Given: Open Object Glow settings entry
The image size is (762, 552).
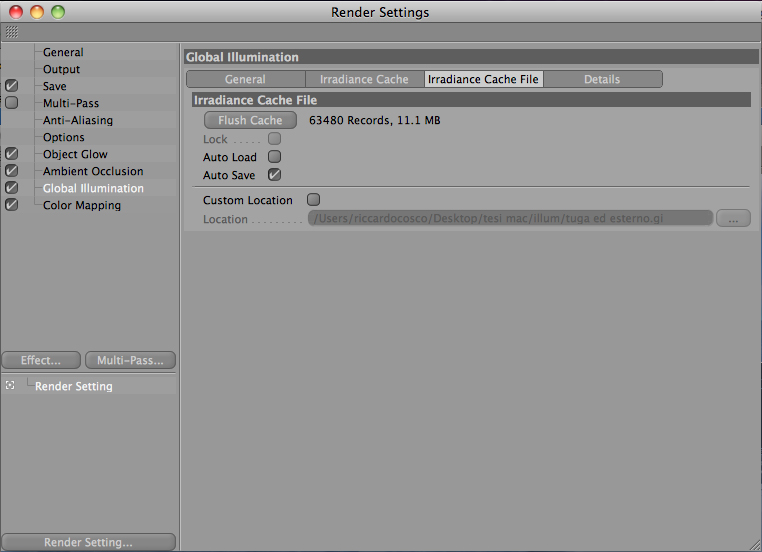Looking at the screenshot, I should tap(75, 154).
